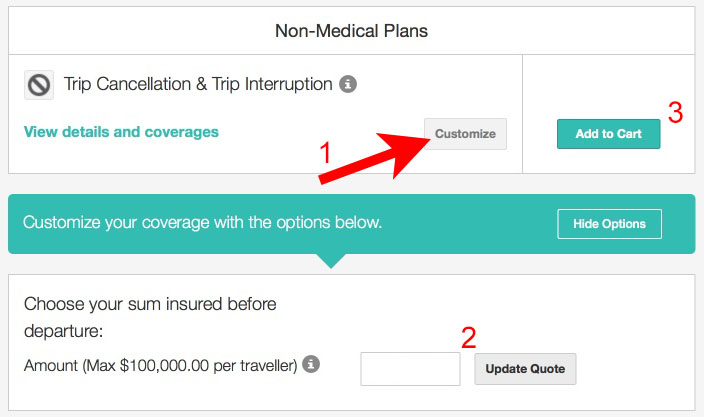This screenshot has width=704, height=417.
Task: Click Trip Cancellation & Trip Interruption title
Action: point(198,84)
